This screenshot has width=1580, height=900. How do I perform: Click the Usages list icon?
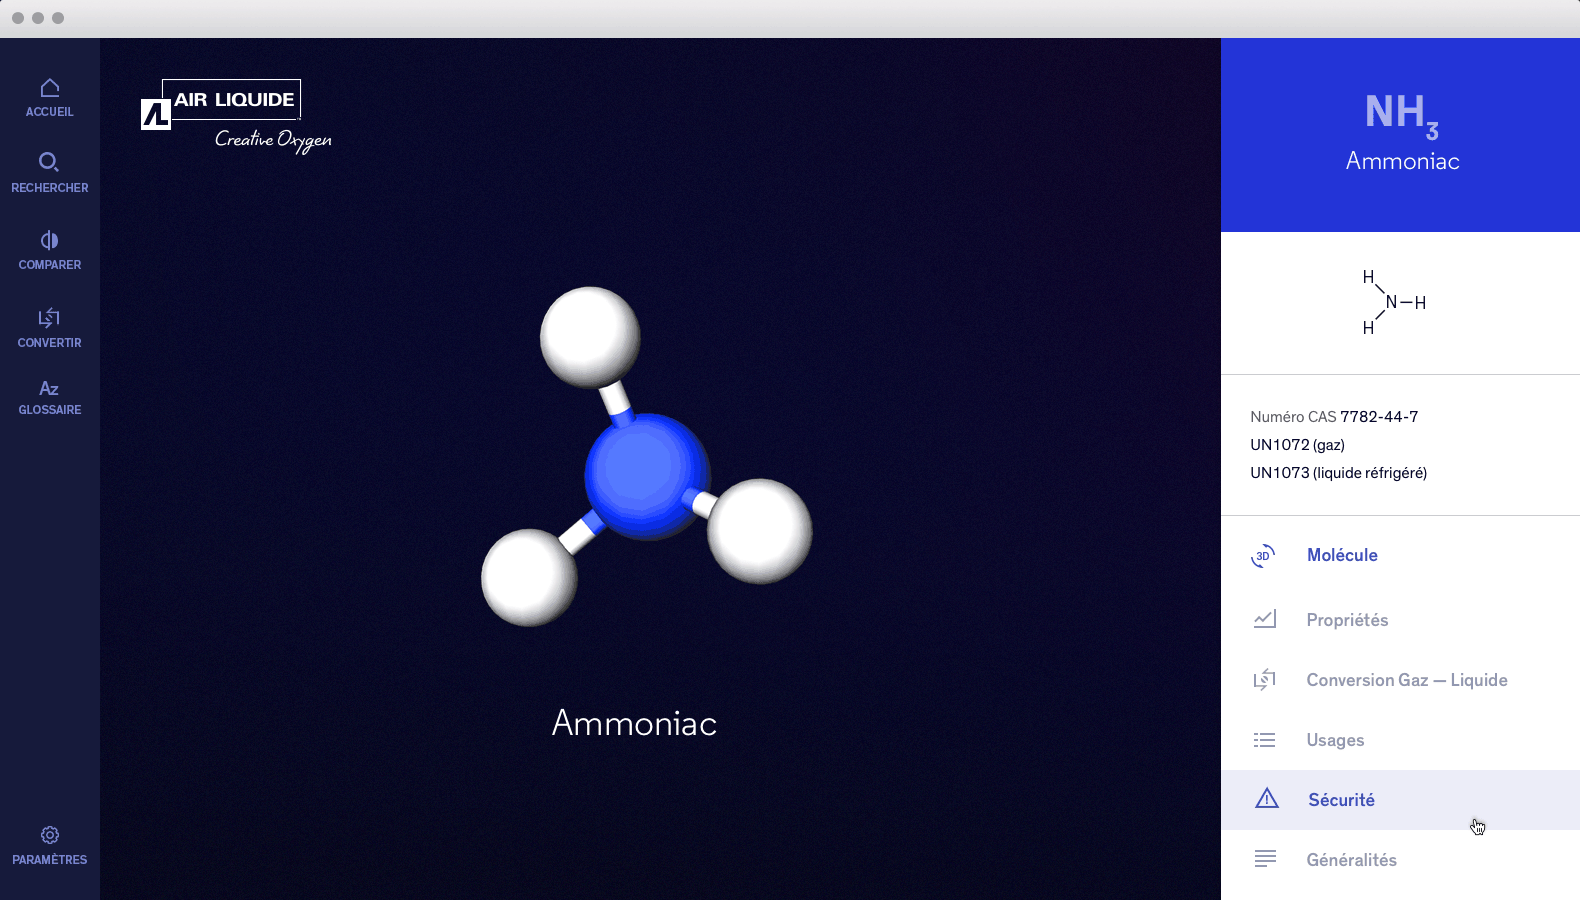pos(1265,740)
